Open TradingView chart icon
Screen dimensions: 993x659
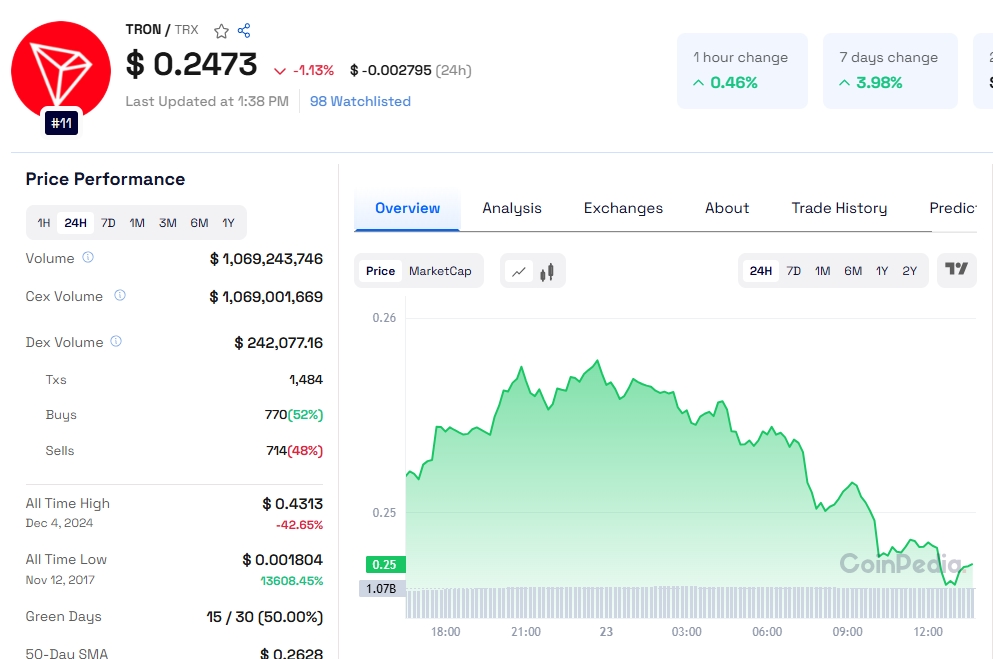click(x=956, y=270)
